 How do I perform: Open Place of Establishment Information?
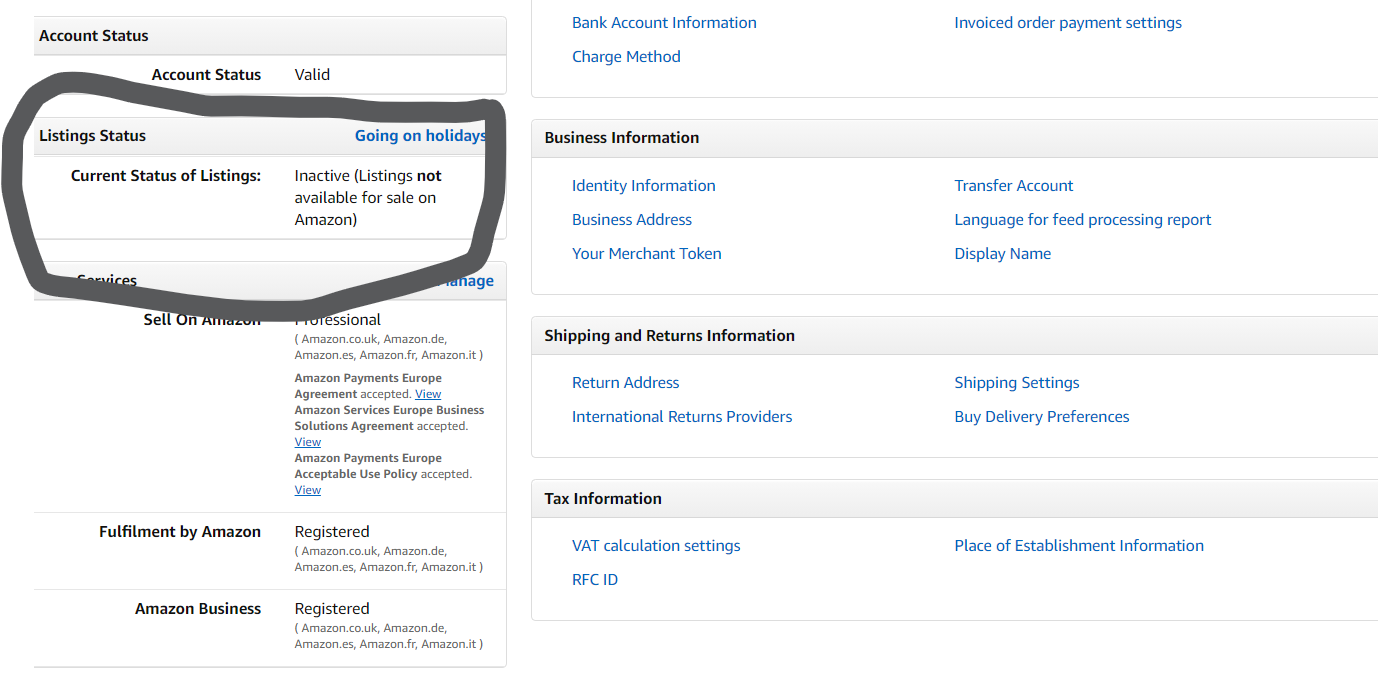click(1079, 545)
